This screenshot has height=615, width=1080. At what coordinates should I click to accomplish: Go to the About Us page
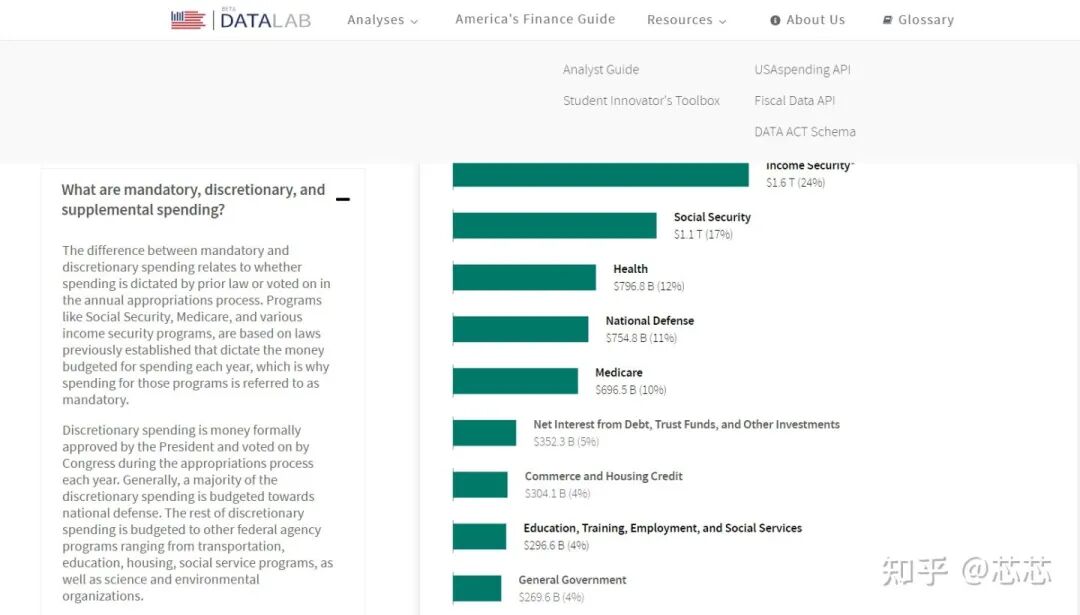815,20
